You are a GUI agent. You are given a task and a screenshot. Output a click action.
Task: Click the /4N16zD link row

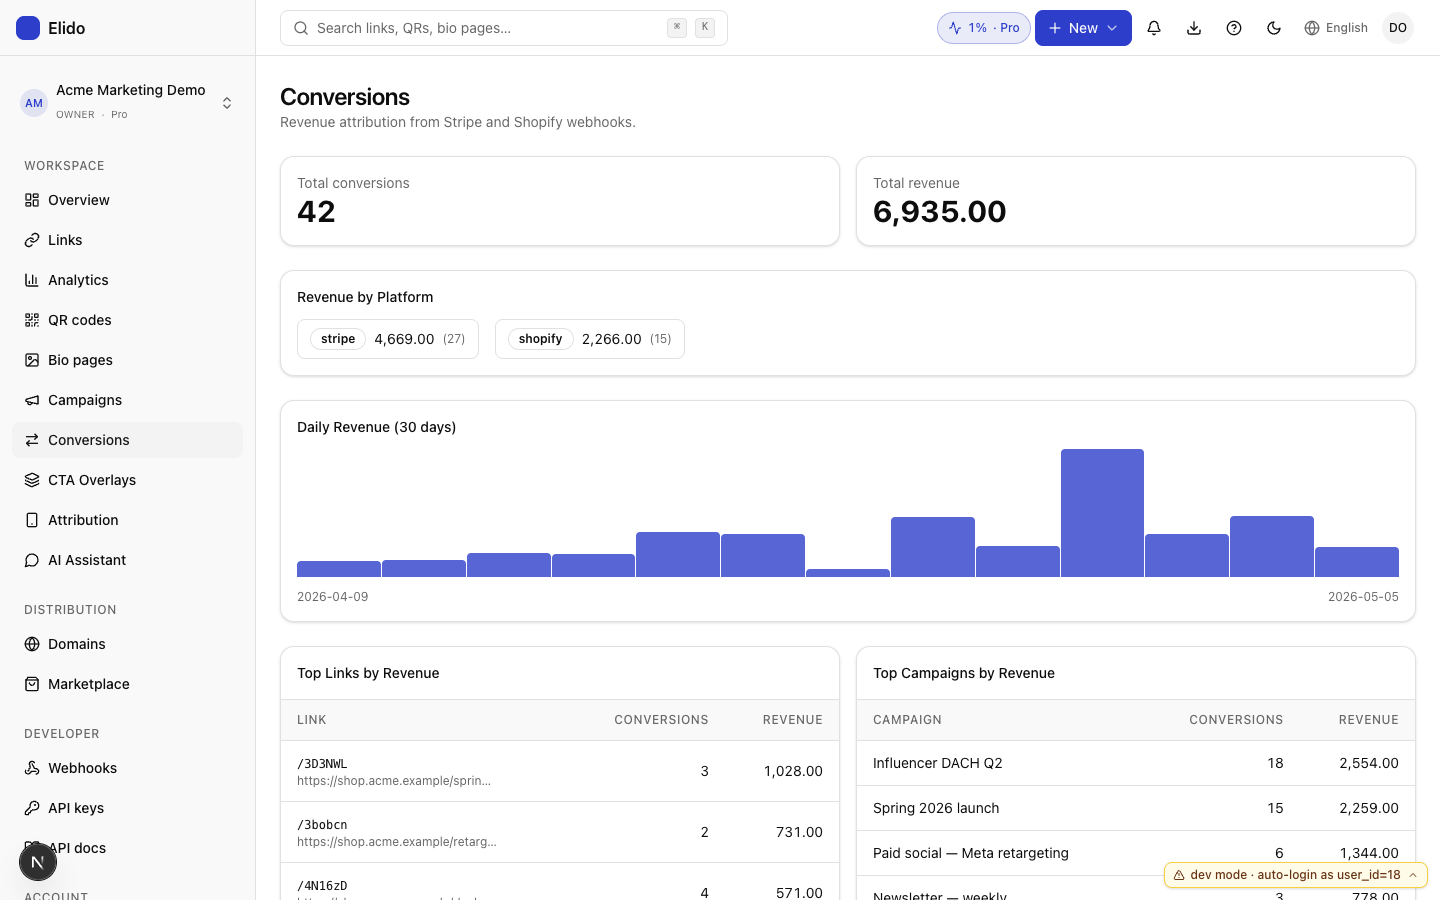[560, 882]
